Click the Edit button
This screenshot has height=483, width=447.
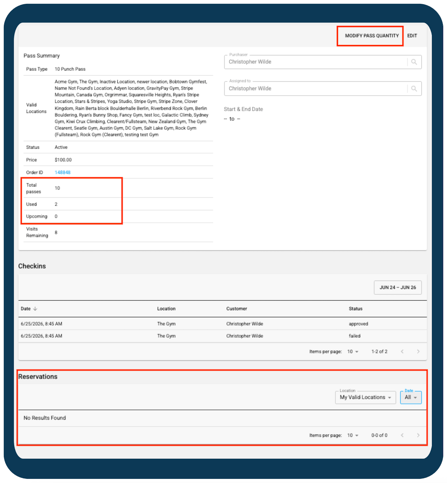coord(412,36)
